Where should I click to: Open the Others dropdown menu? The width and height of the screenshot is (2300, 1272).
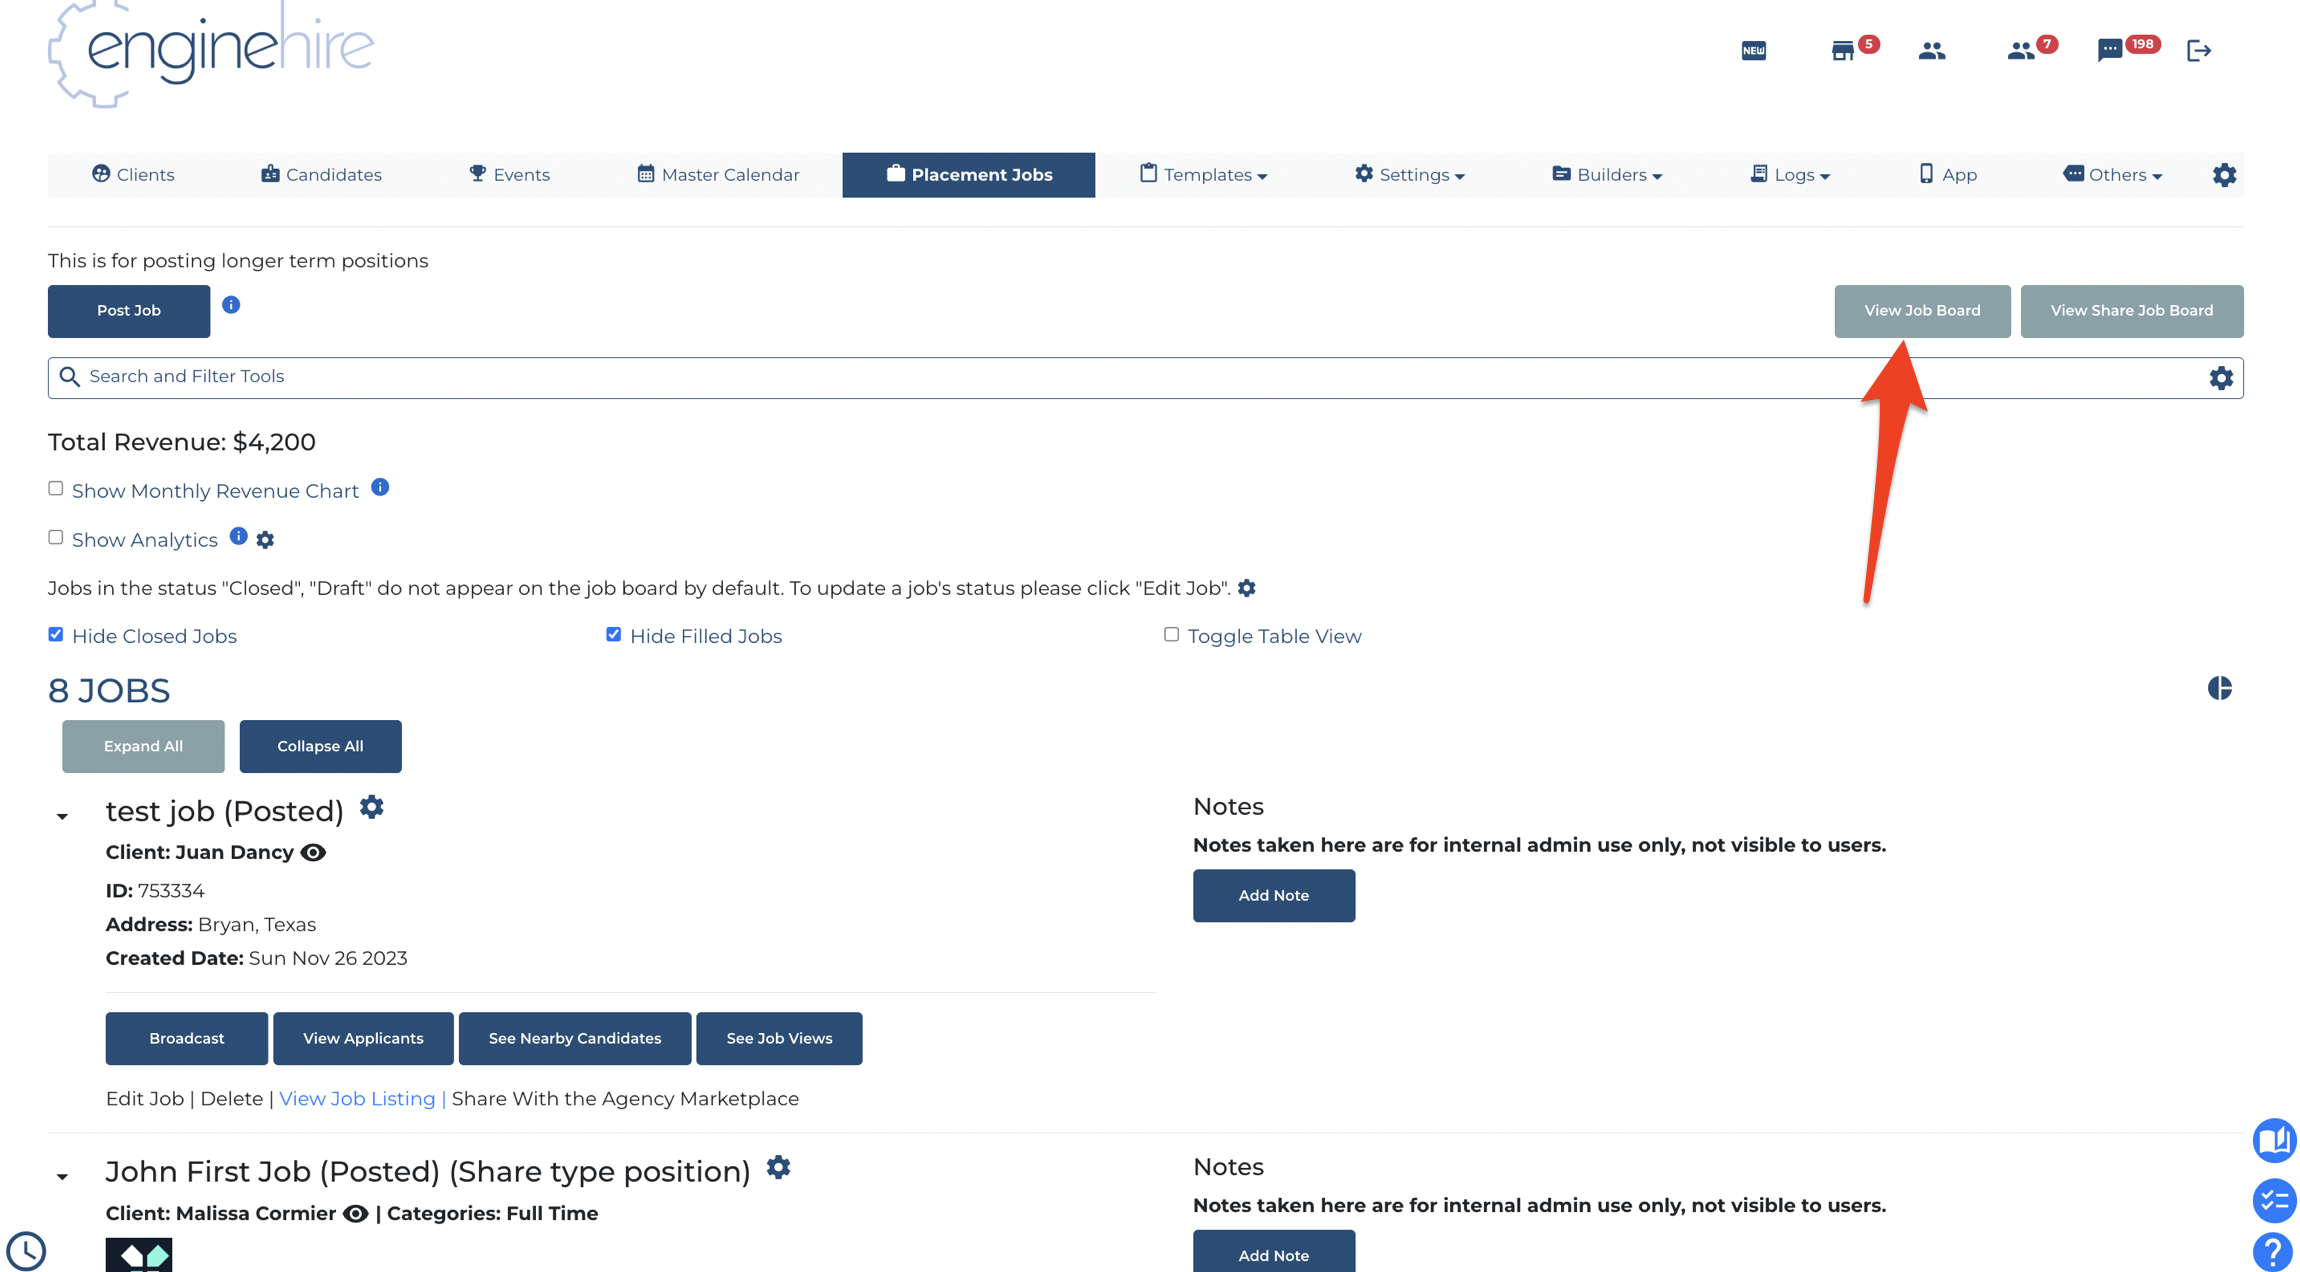(x=2112, y=175)
